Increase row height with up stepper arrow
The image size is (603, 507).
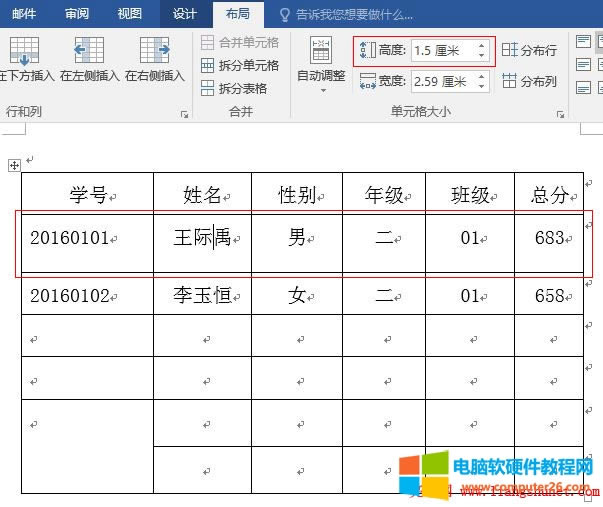pos(481,46)
